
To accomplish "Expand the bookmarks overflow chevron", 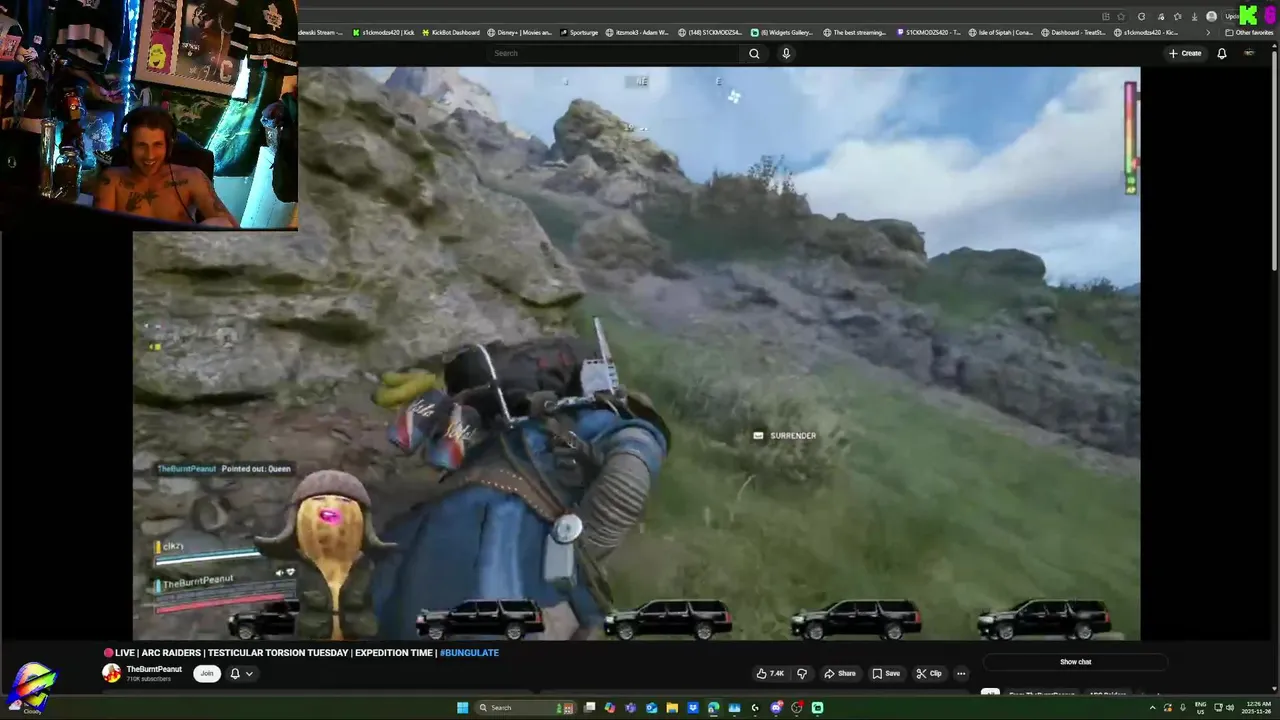I will point(1208,32).
